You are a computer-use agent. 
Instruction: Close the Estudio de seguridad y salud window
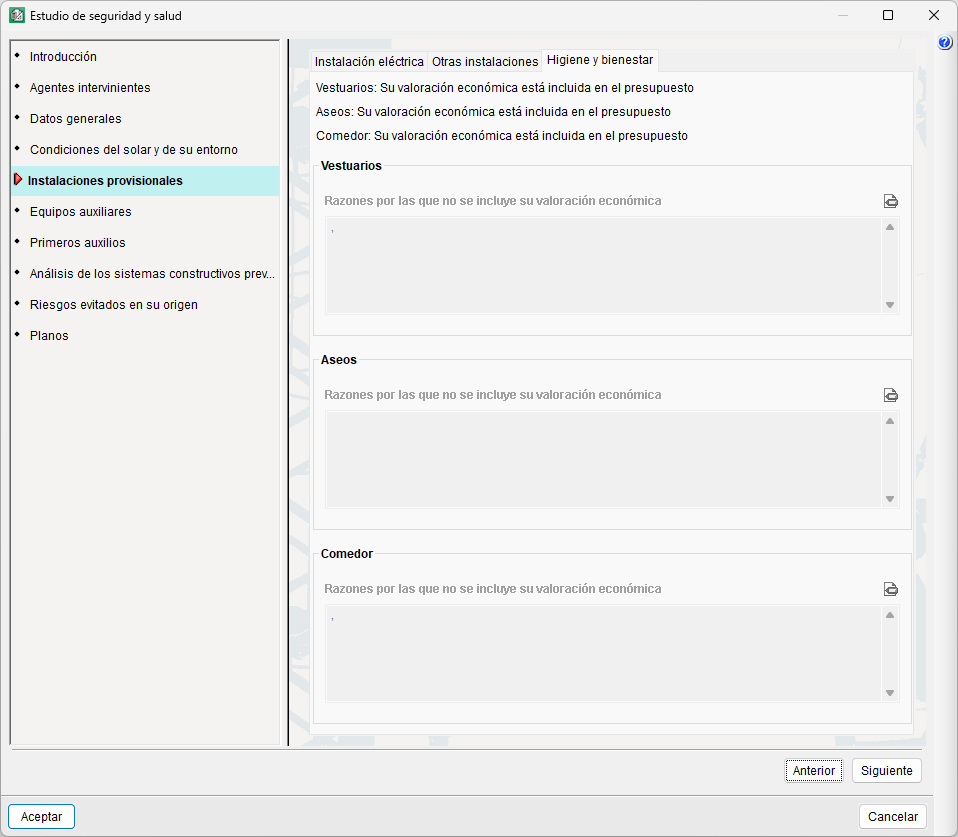click(x=934, y=15)
